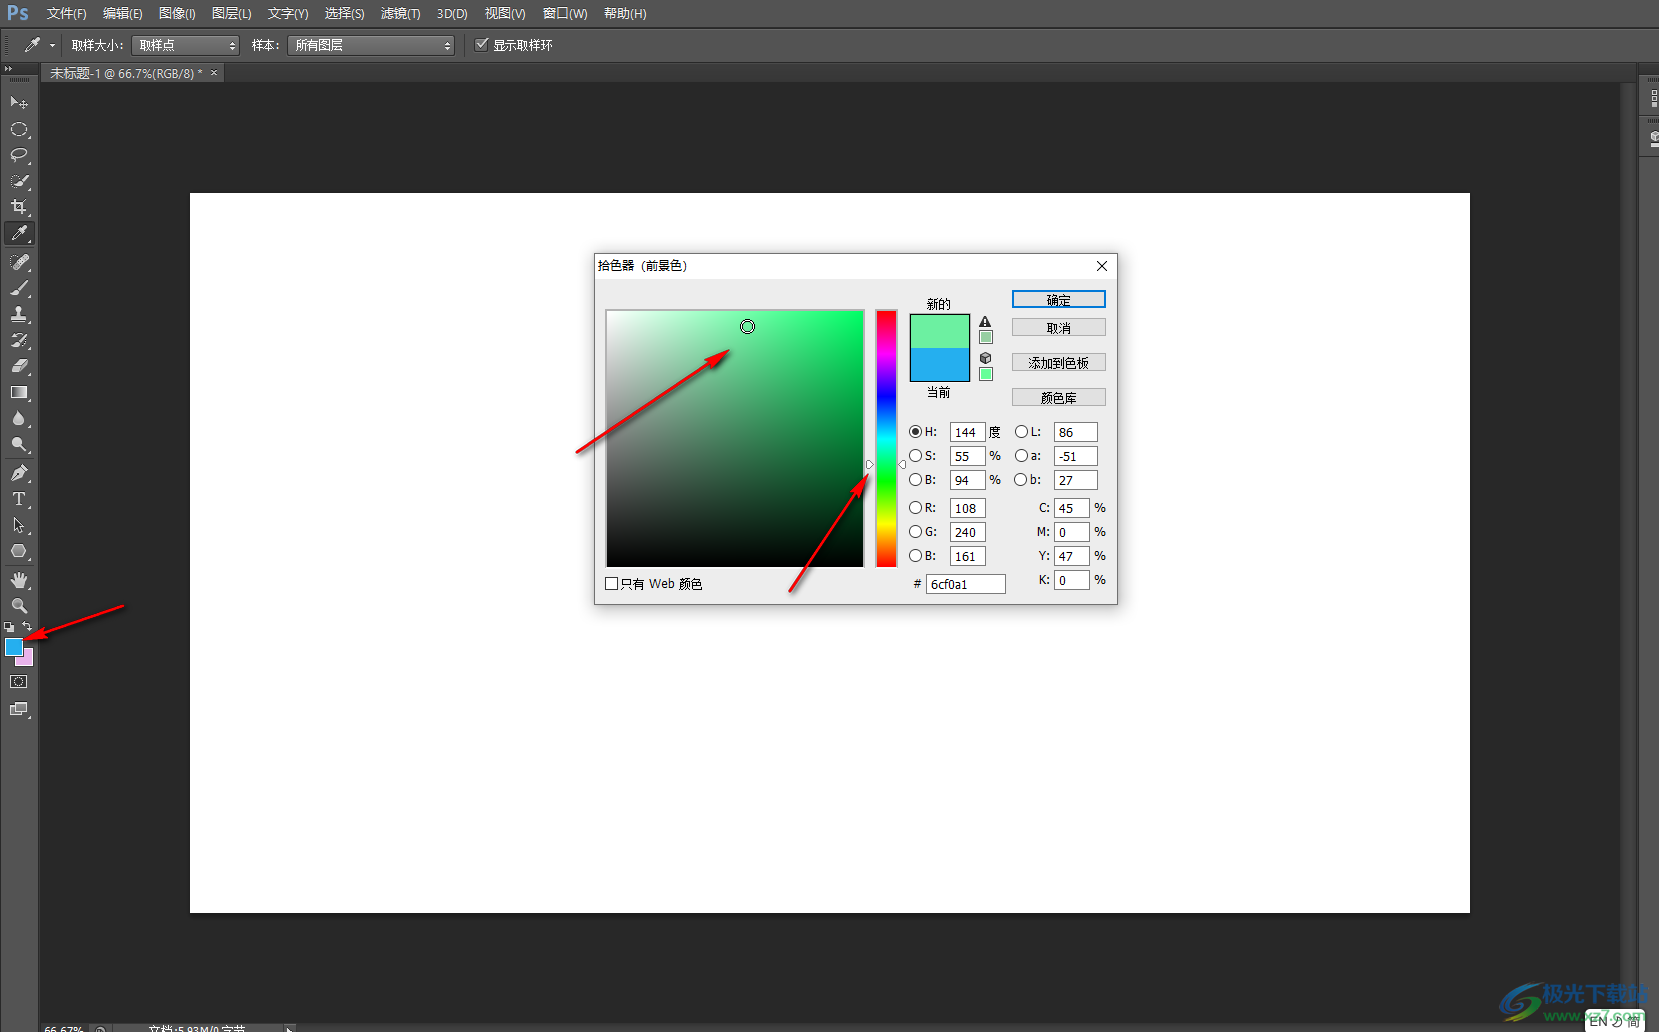
Task: Click the foreground color swatch in the toolbox
Action: pos(14,647)
